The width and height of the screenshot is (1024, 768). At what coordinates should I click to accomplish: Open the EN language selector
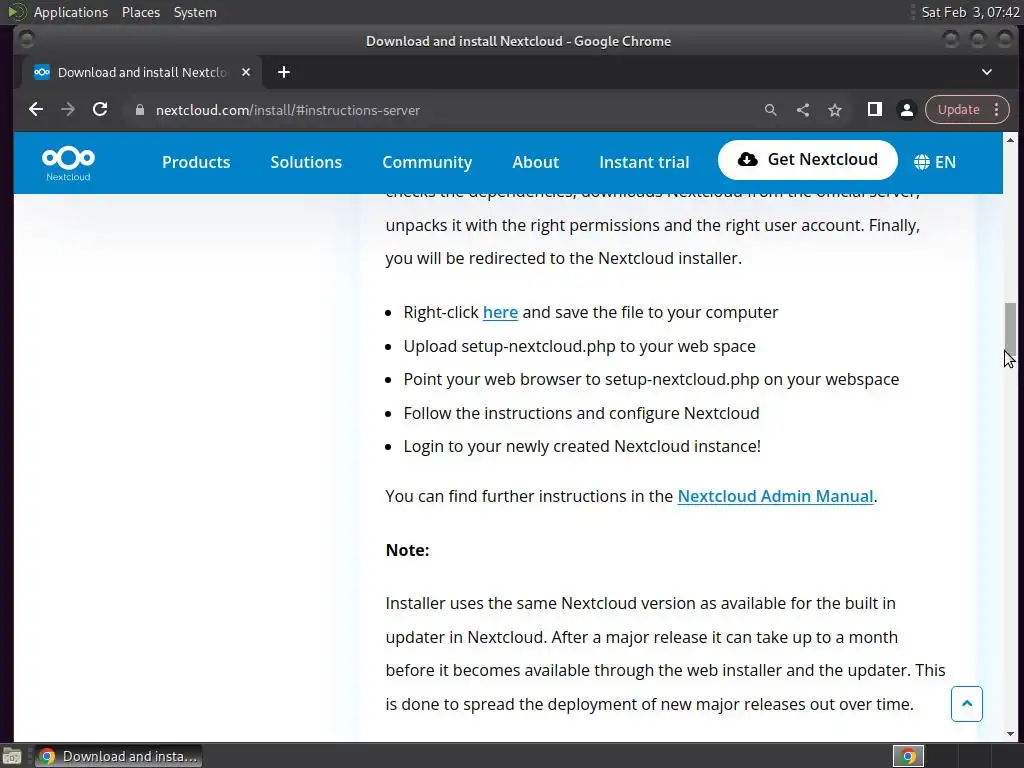(x=935, y=162)
